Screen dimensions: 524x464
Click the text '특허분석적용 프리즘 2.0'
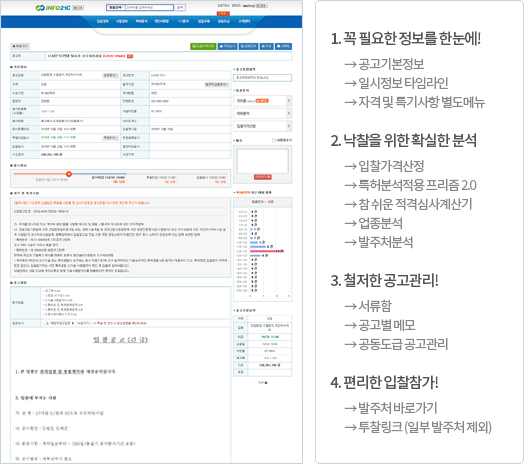(417, 185)
